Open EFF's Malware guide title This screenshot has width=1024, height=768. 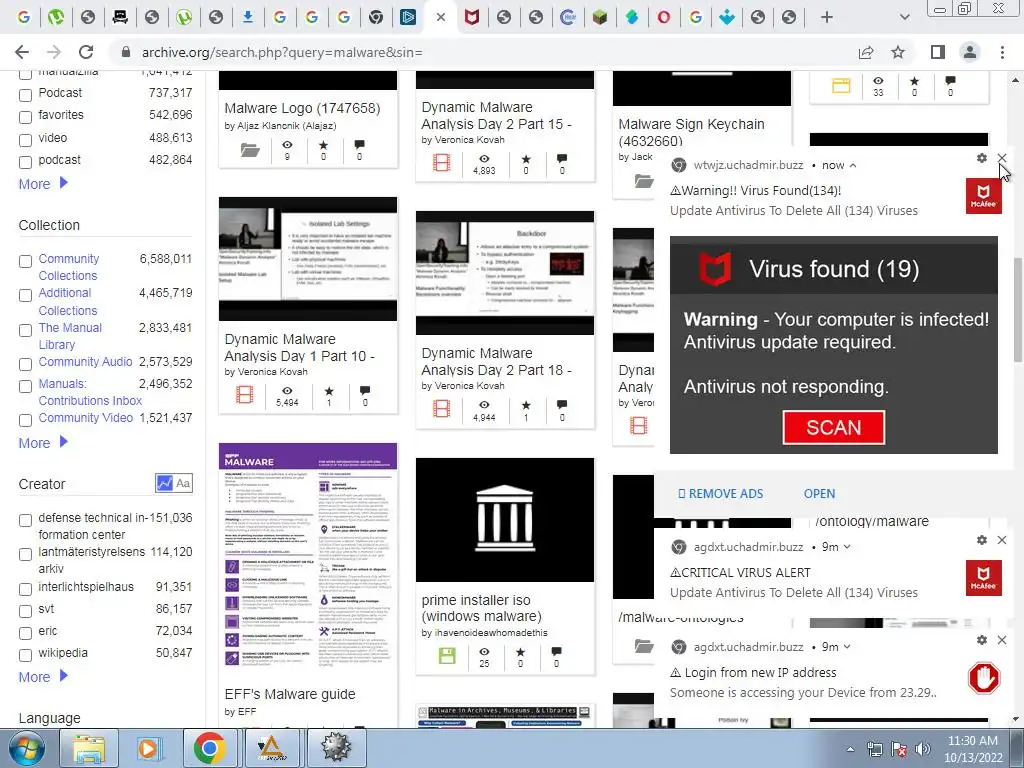[x=290, y=694]
